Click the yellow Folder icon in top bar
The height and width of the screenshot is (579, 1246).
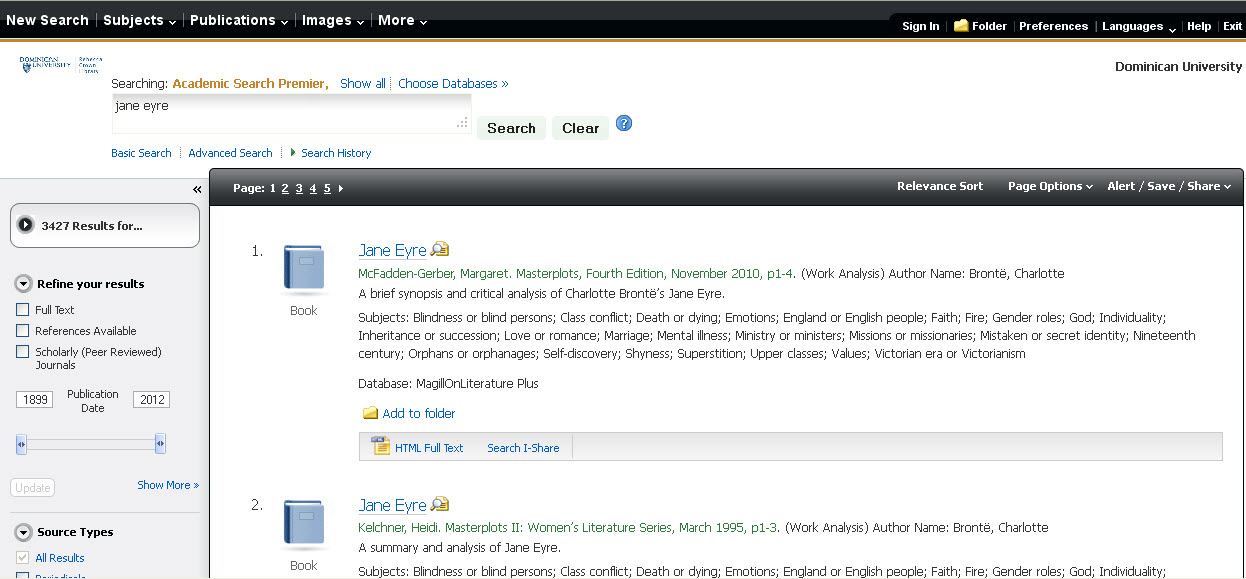(961, 26)
